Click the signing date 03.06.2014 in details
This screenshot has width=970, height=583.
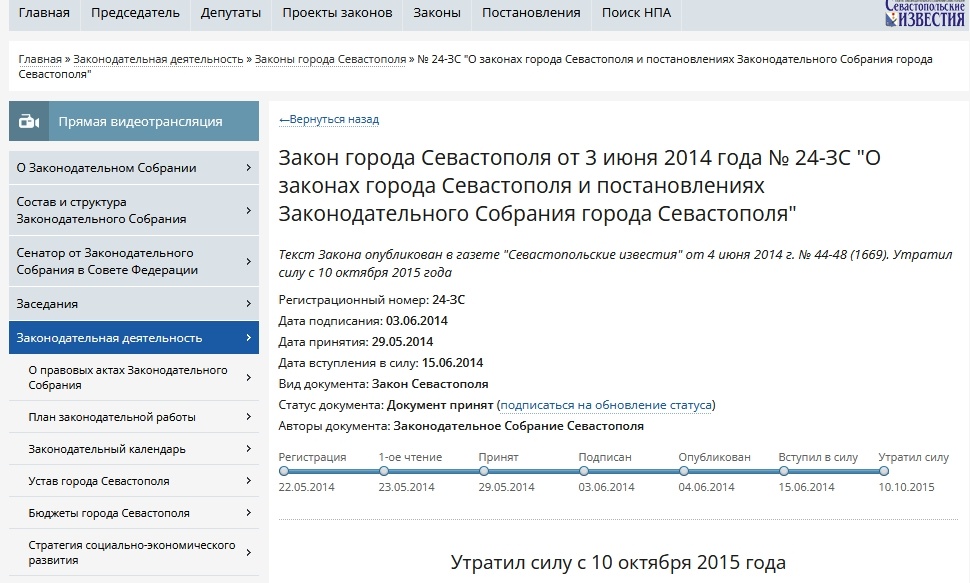(x=417, y=321)
